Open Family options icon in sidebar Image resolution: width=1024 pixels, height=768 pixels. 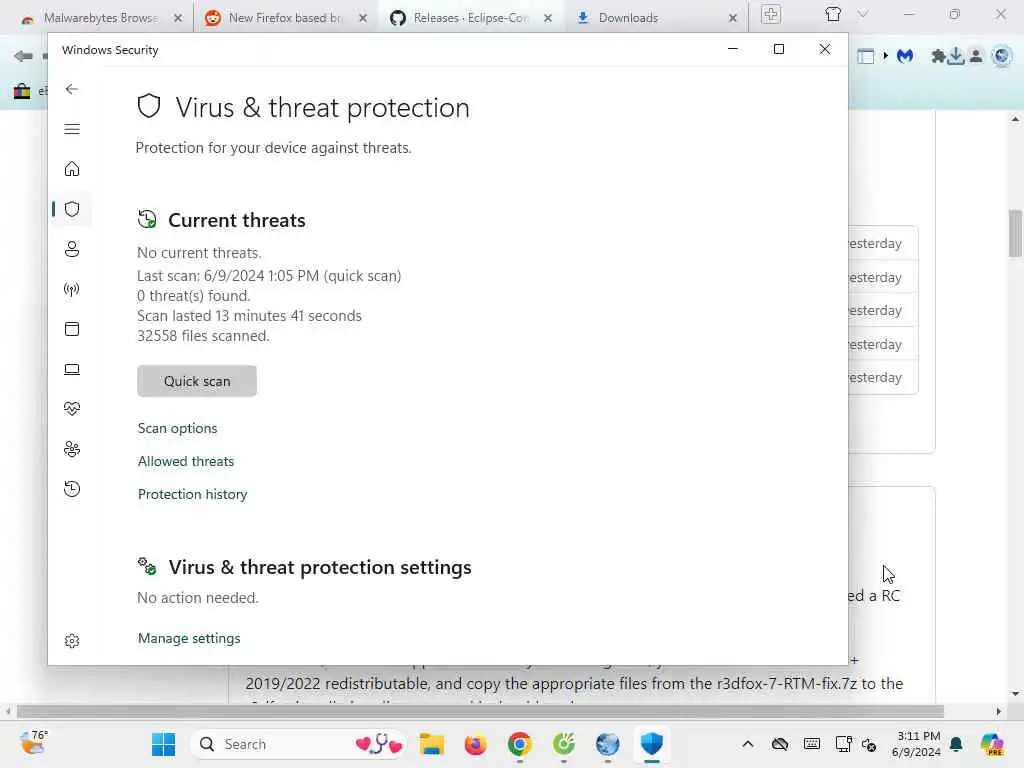coord(72,449)
